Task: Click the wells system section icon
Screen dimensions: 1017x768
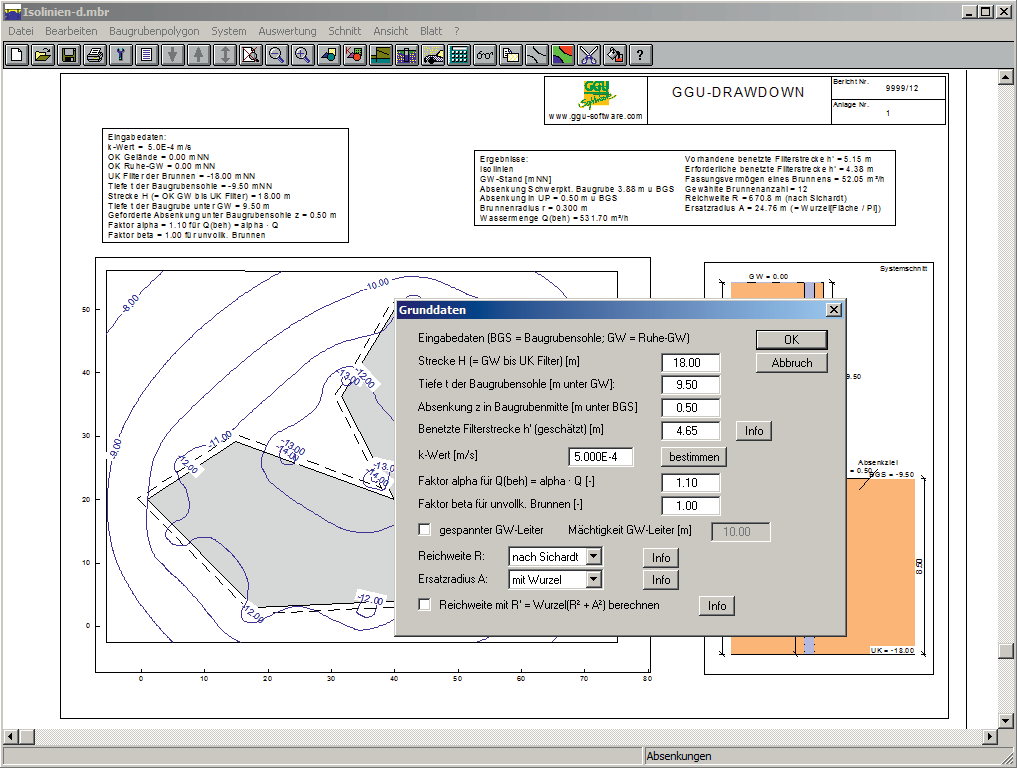Action: pos(407,55)
